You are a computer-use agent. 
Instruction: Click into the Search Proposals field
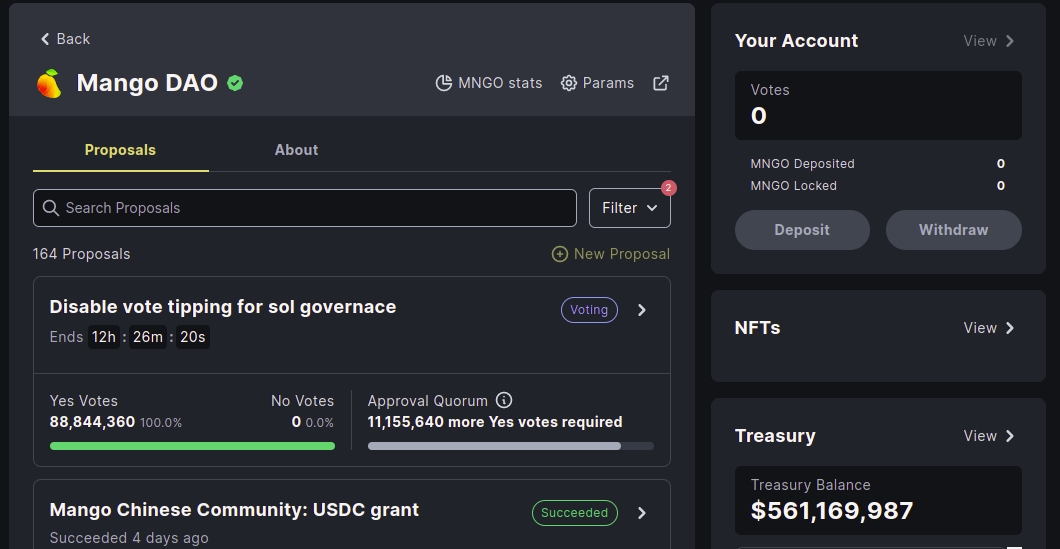pyautogui.click(x=310, y=208)
